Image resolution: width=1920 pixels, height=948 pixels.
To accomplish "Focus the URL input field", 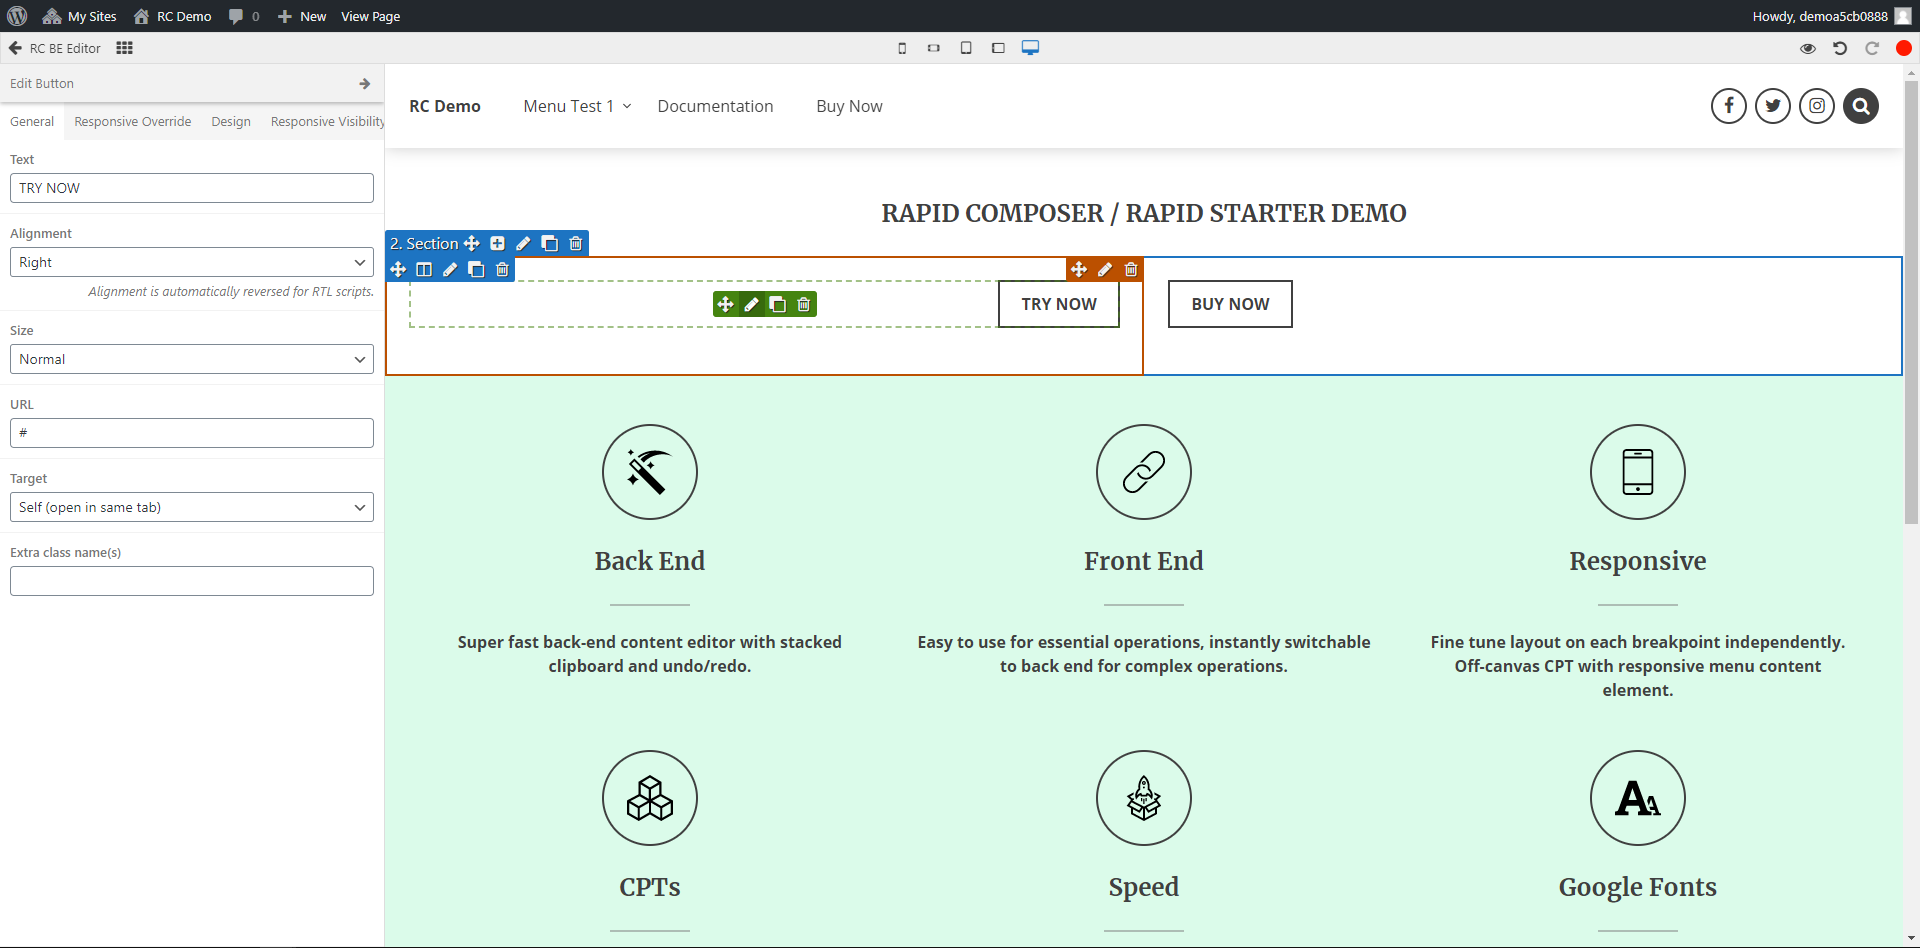I will click(x=192, y=433).
